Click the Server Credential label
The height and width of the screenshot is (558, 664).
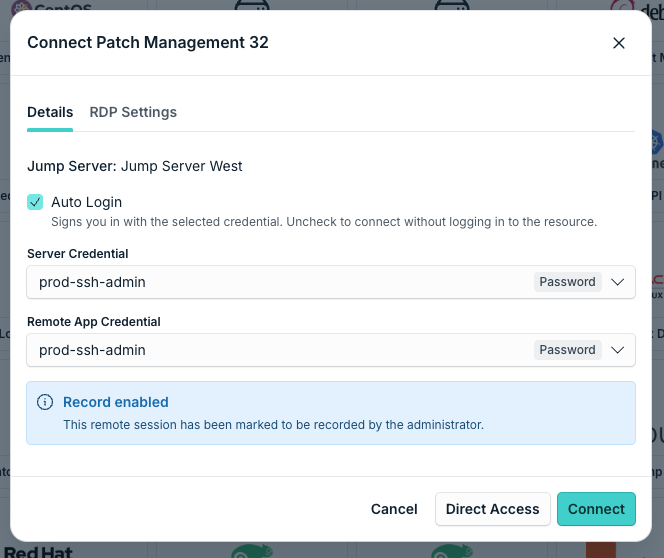point(77,254)
